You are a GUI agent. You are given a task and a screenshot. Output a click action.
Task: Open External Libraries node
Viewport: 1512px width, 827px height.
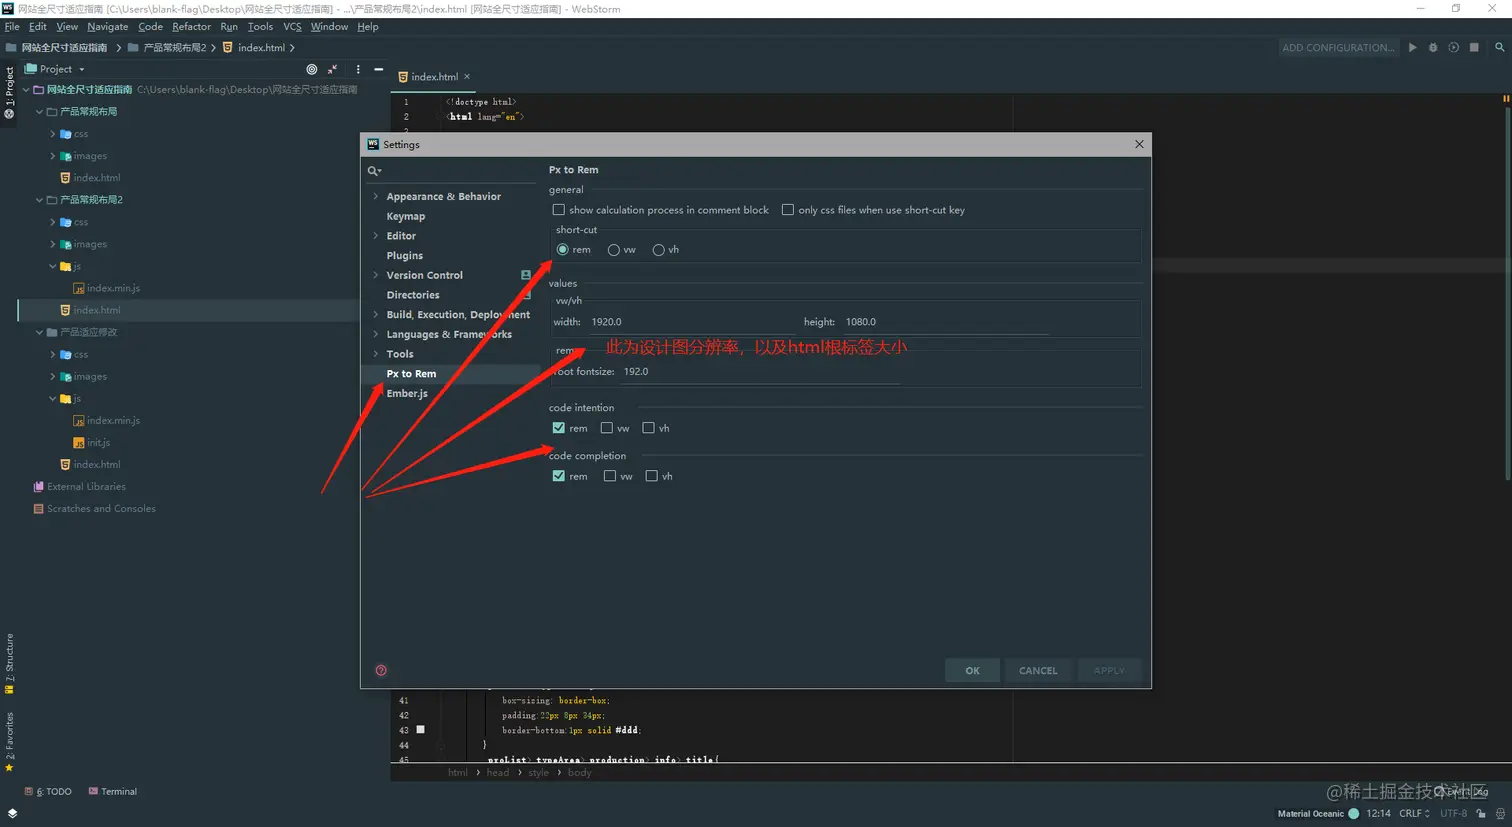point(79,486)
